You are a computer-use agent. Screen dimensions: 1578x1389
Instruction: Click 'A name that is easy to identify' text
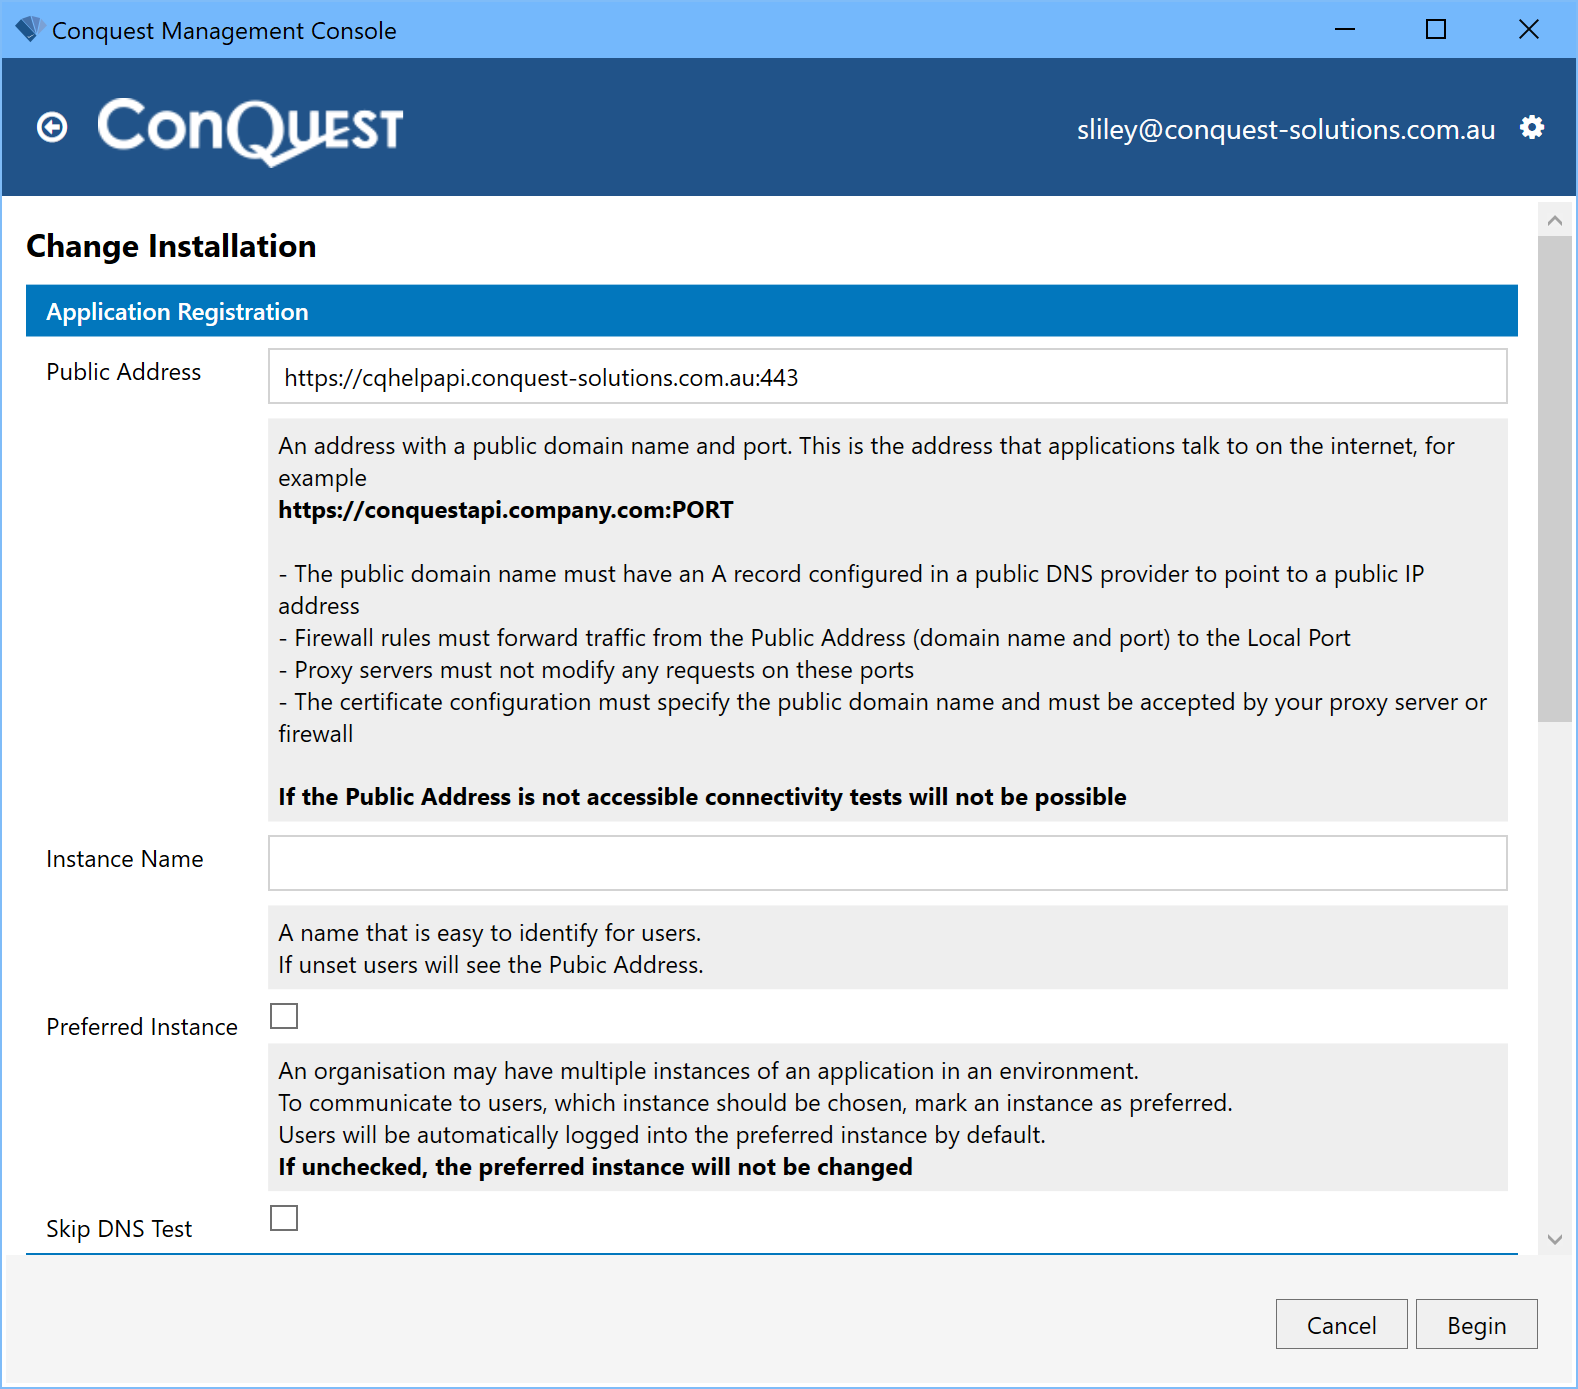[x=490, y=933]
